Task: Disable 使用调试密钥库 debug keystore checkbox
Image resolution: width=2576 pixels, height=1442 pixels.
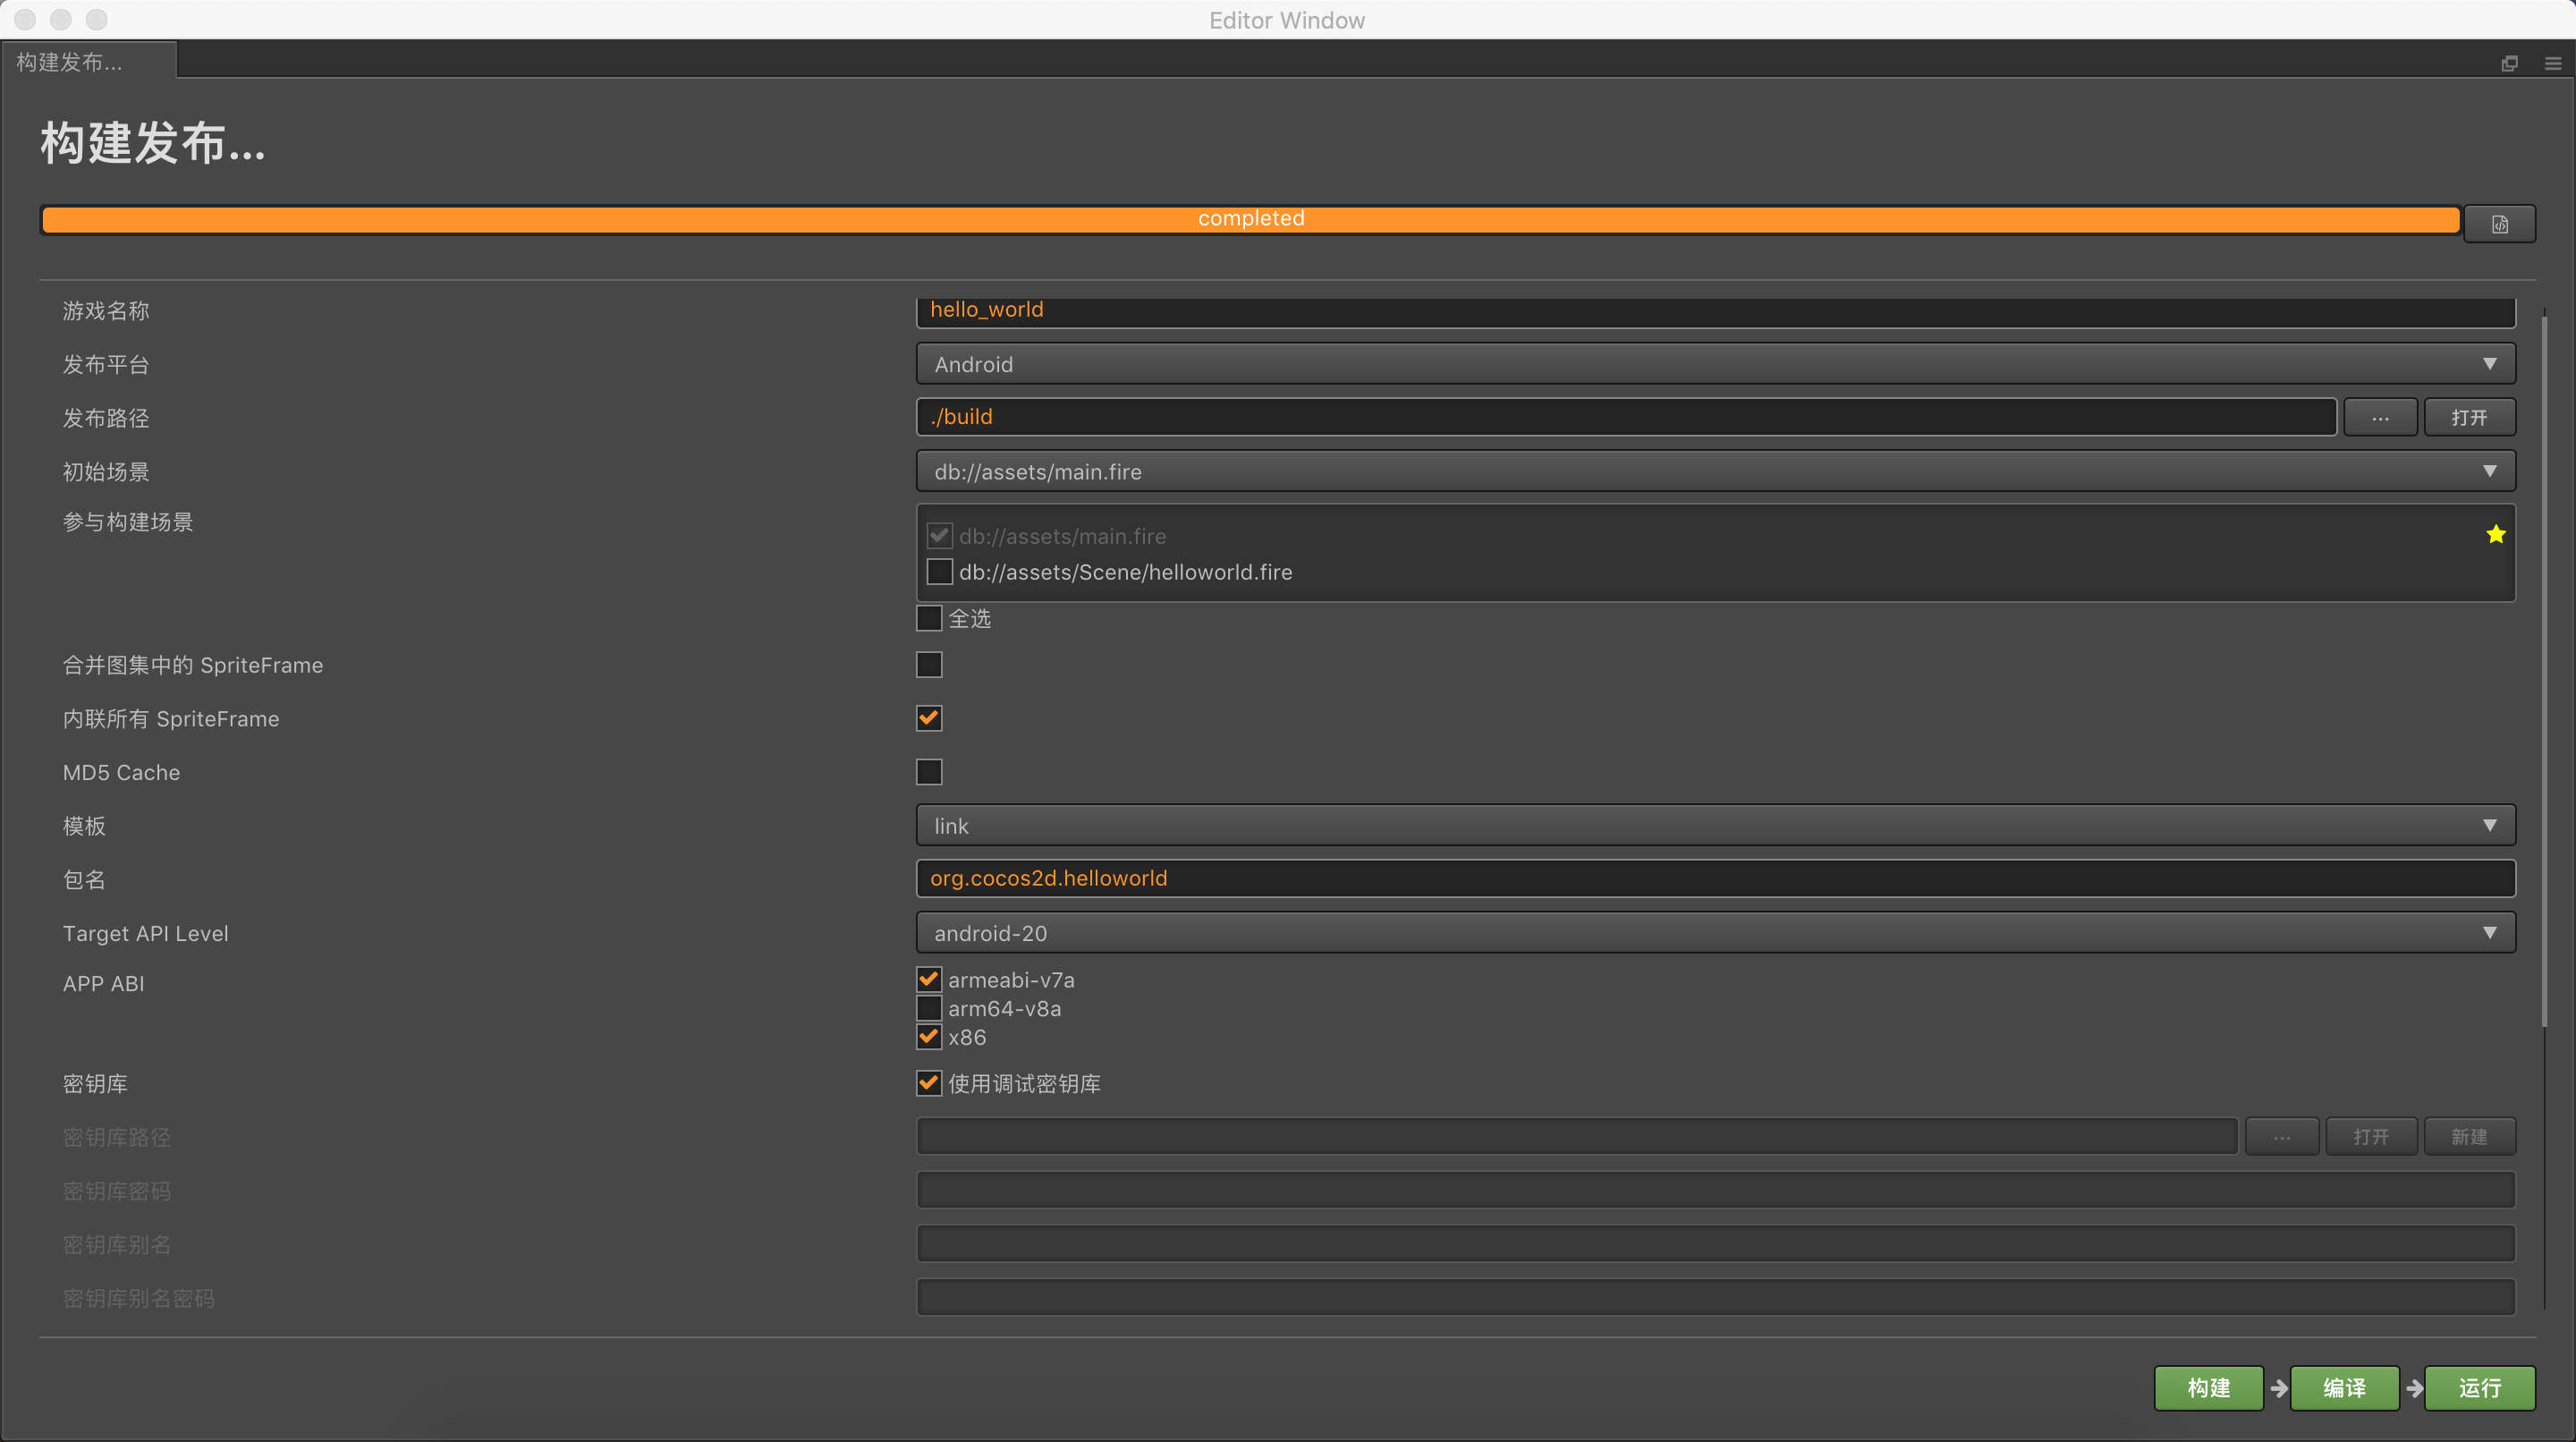Action: click(929, 1083)
